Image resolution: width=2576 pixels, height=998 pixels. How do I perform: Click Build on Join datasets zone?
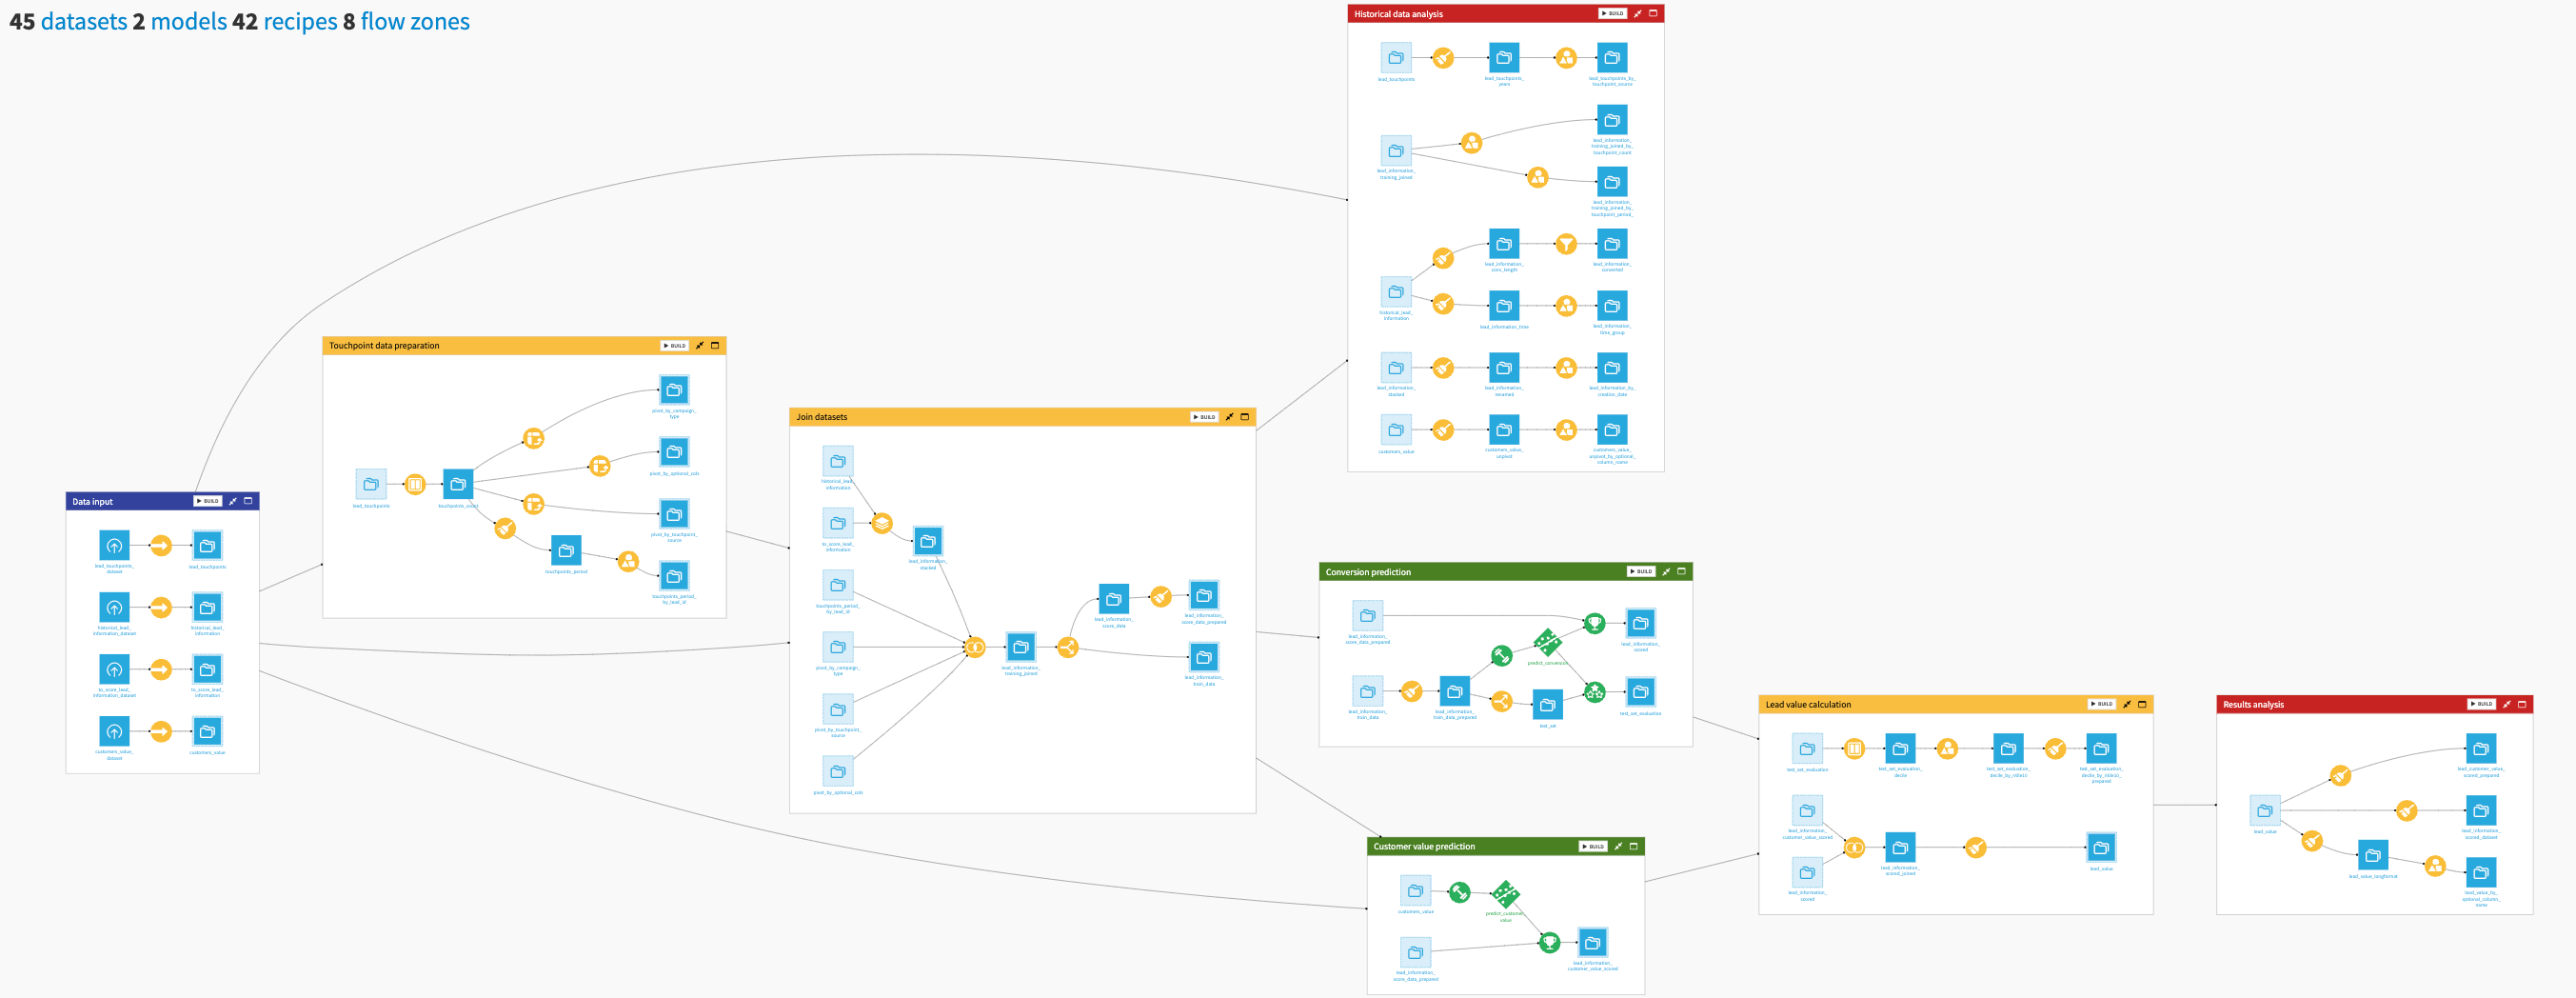(1204, 417)
